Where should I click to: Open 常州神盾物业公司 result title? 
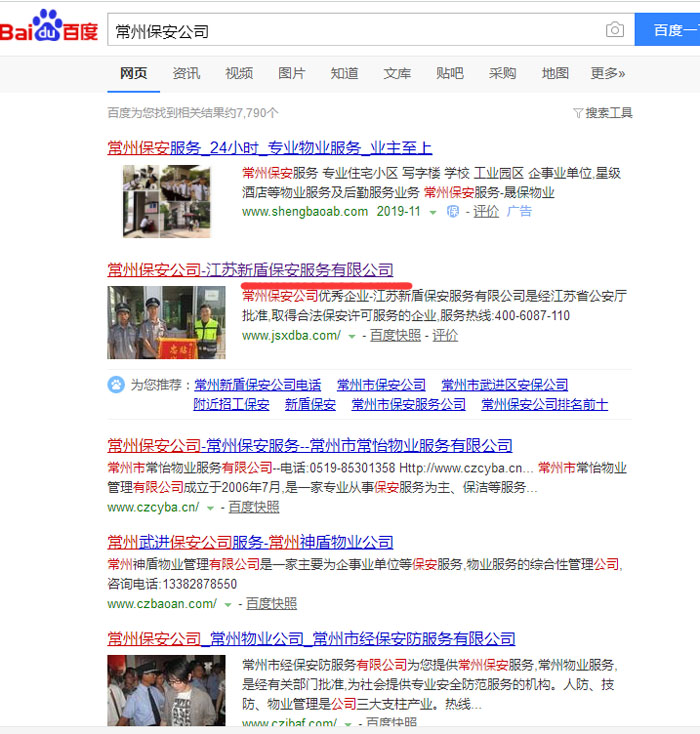(251, 543)
